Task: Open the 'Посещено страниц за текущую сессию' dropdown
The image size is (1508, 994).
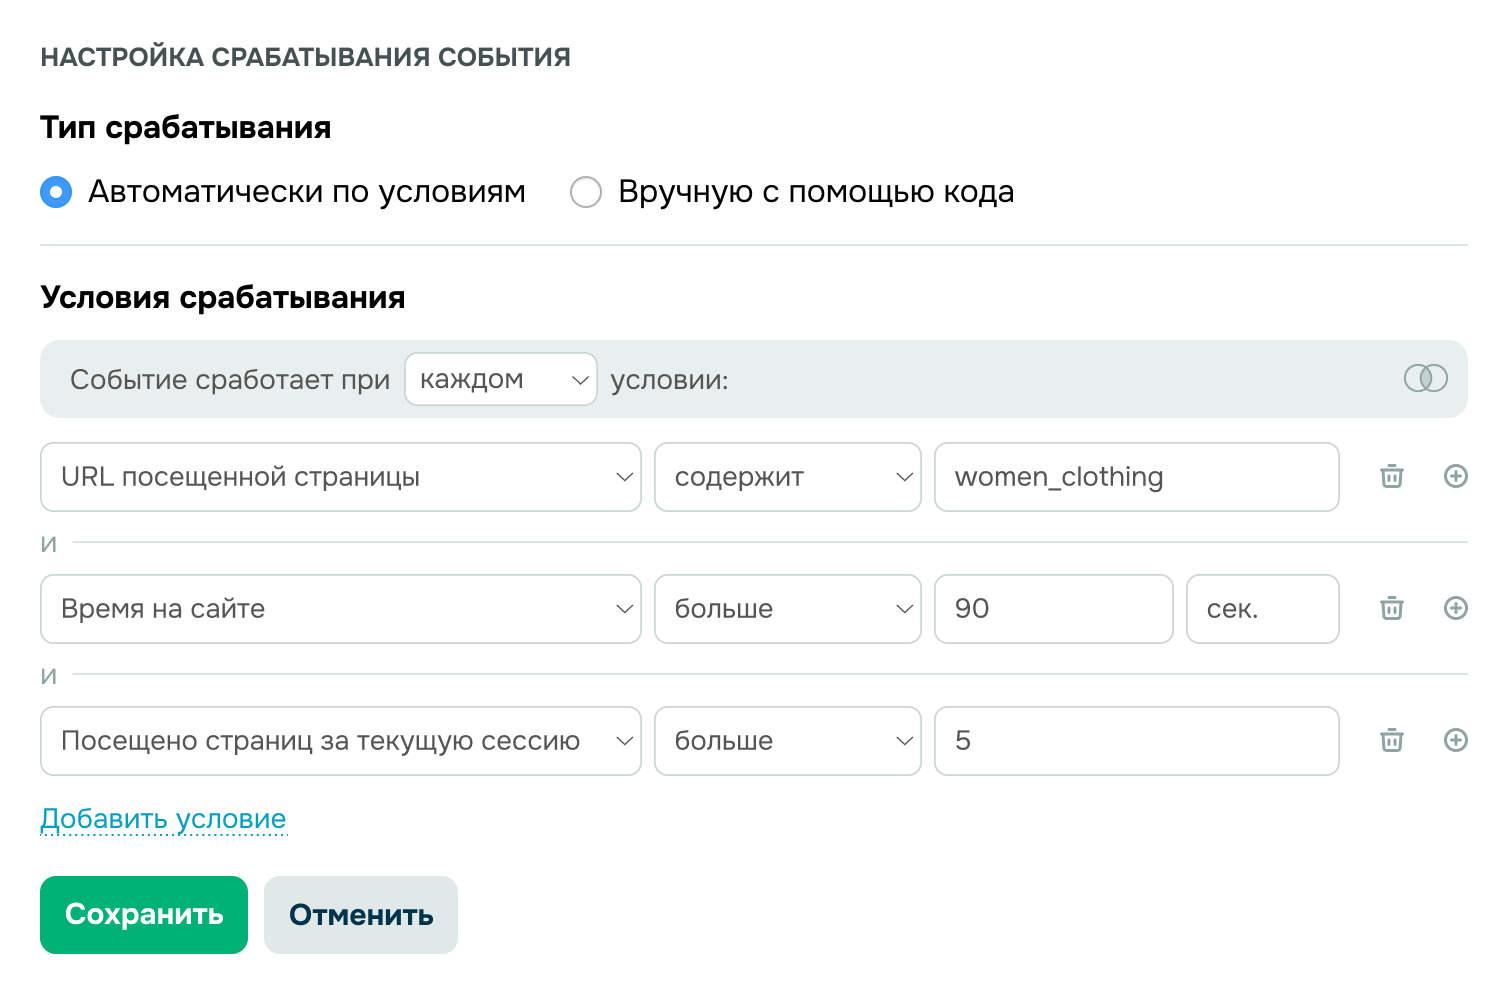Action: pos(340,740)
